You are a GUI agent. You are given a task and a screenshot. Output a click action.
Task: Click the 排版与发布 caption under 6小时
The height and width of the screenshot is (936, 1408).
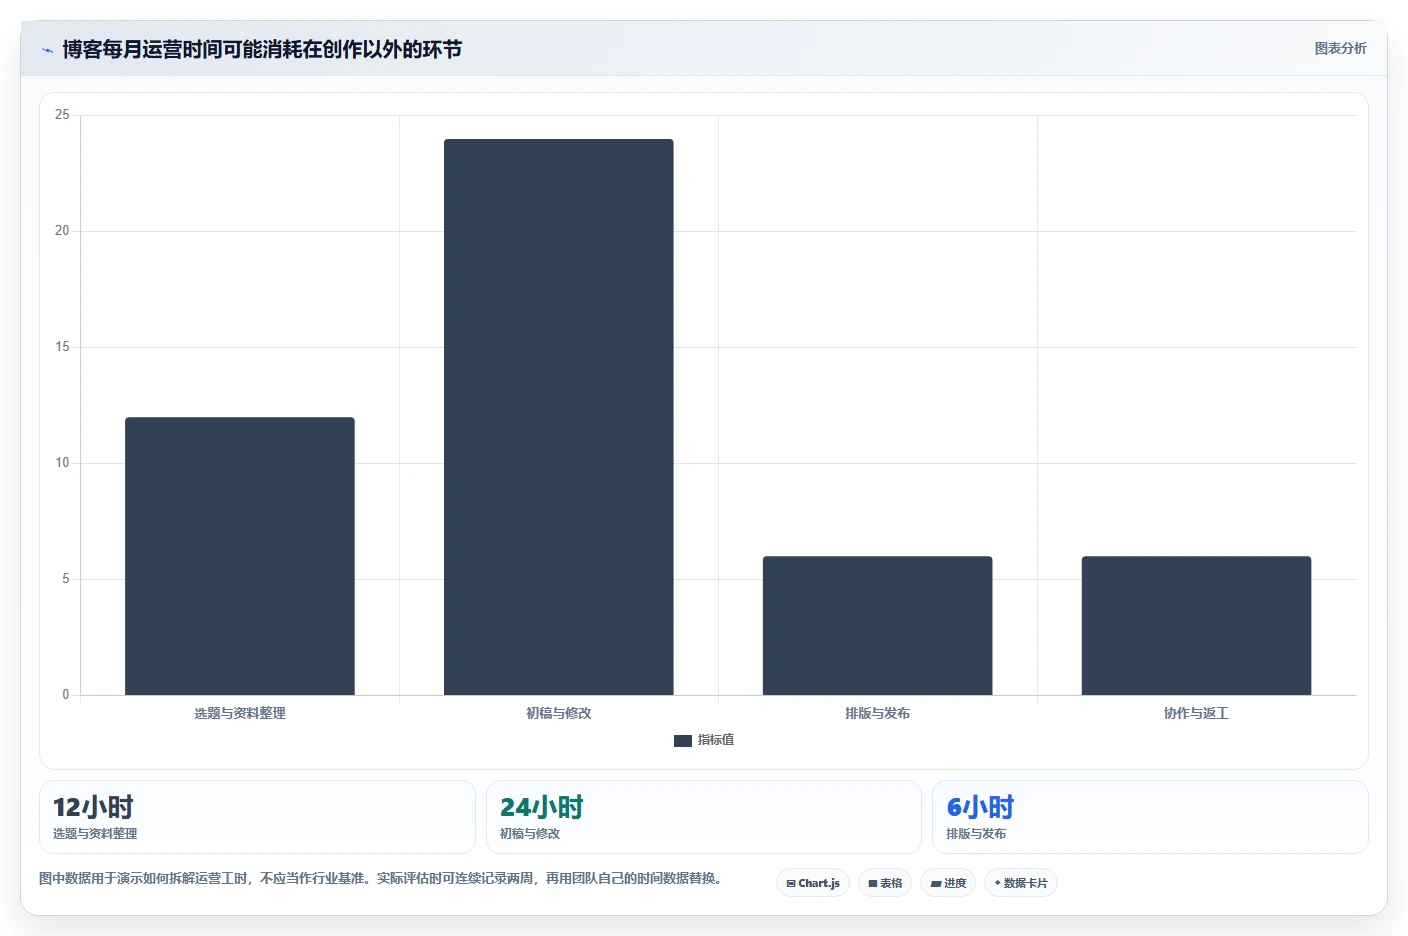tap(976, 834)
